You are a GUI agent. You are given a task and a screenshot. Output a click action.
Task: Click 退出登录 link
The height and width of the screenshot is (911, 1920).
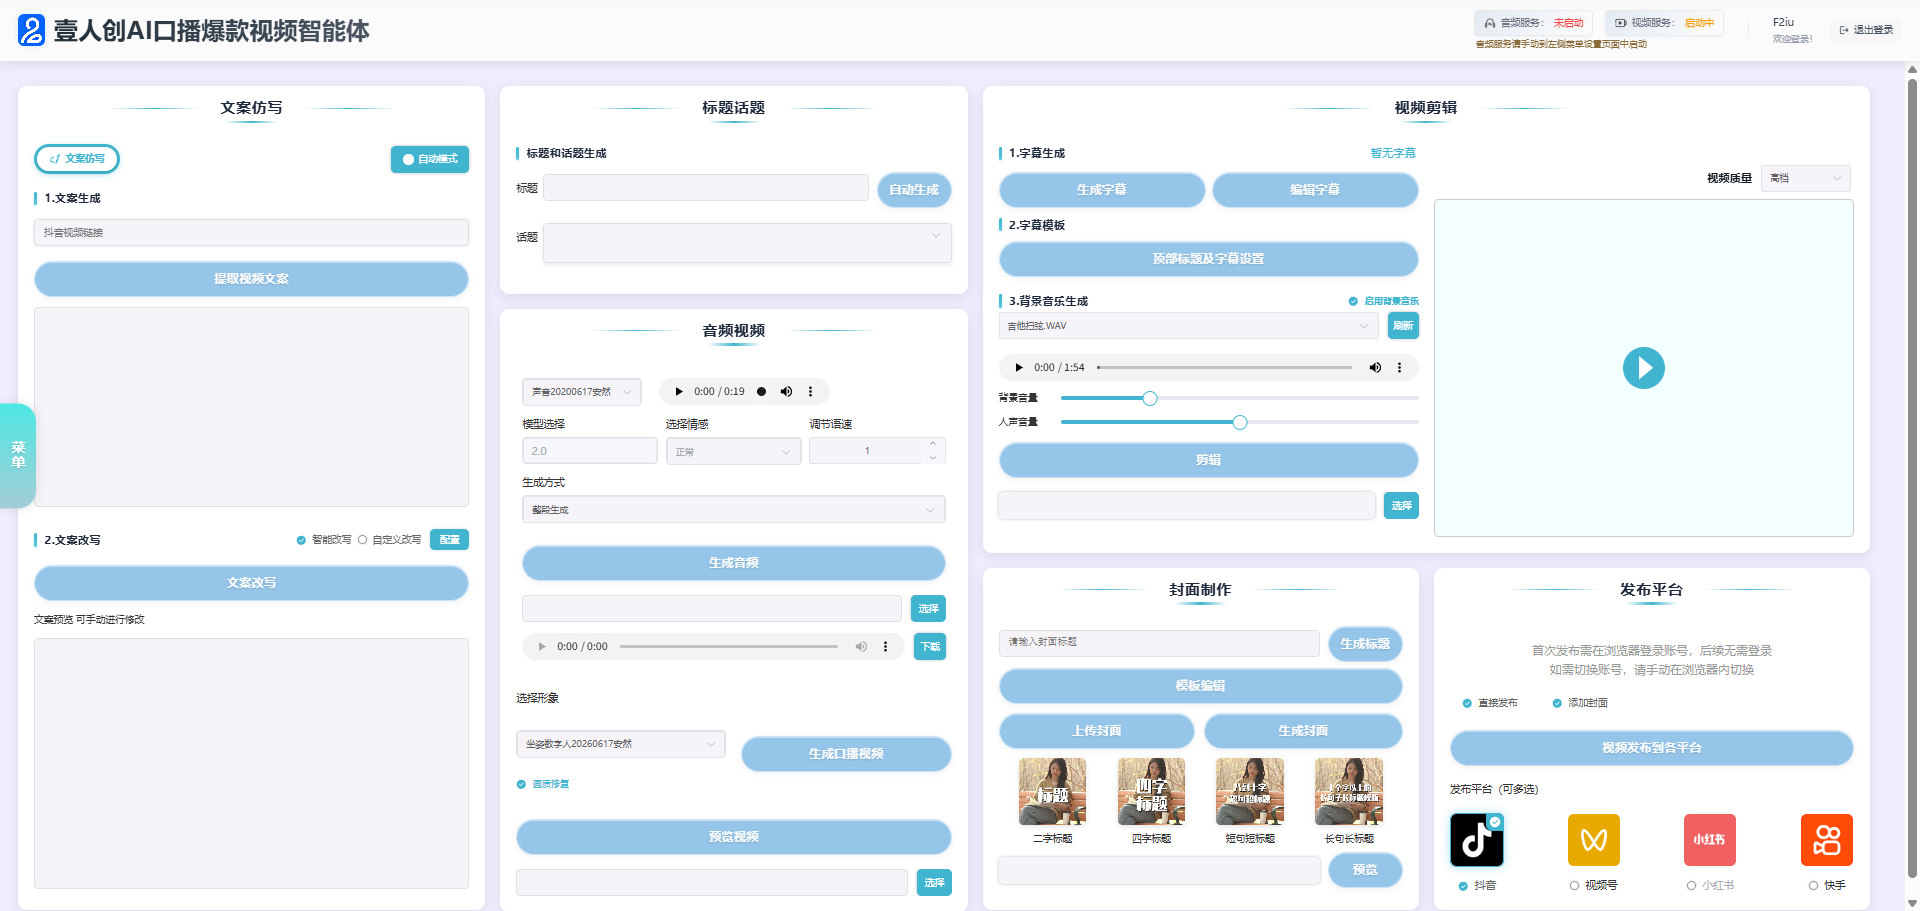pyautogui.click(x=1866, y=30)
